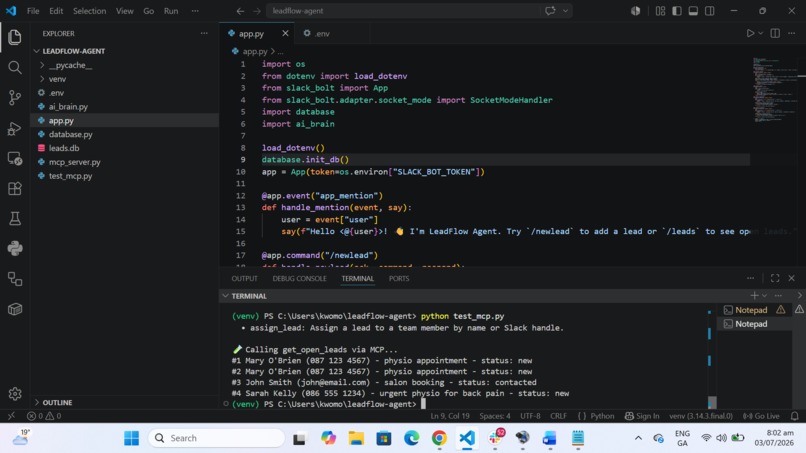This screenshot has height=453, width=806.
Task: Open the Explorer view in activity bar
Action: [15, 37]
